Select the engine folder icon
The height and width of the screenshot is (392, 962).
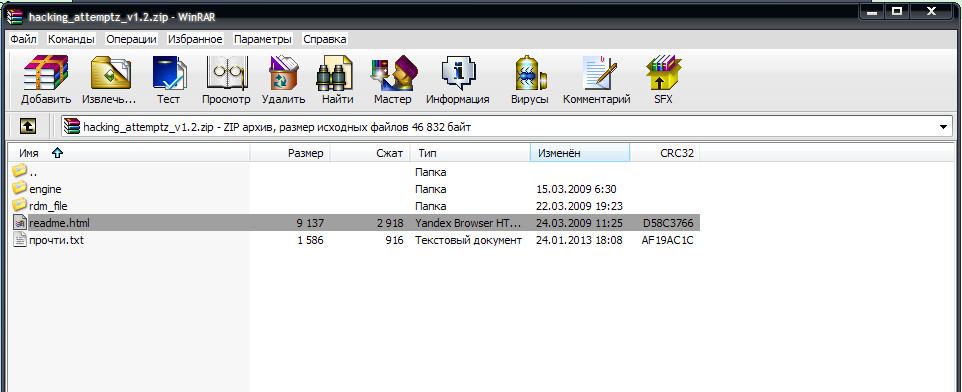pyautogui.click(x=20, y=188)
